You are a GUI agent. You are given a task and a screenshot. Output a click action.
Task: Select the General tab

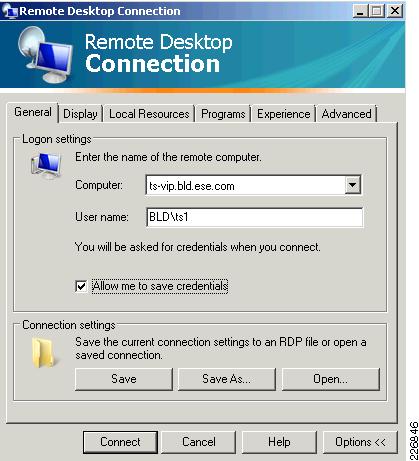(x=33, y=112)
